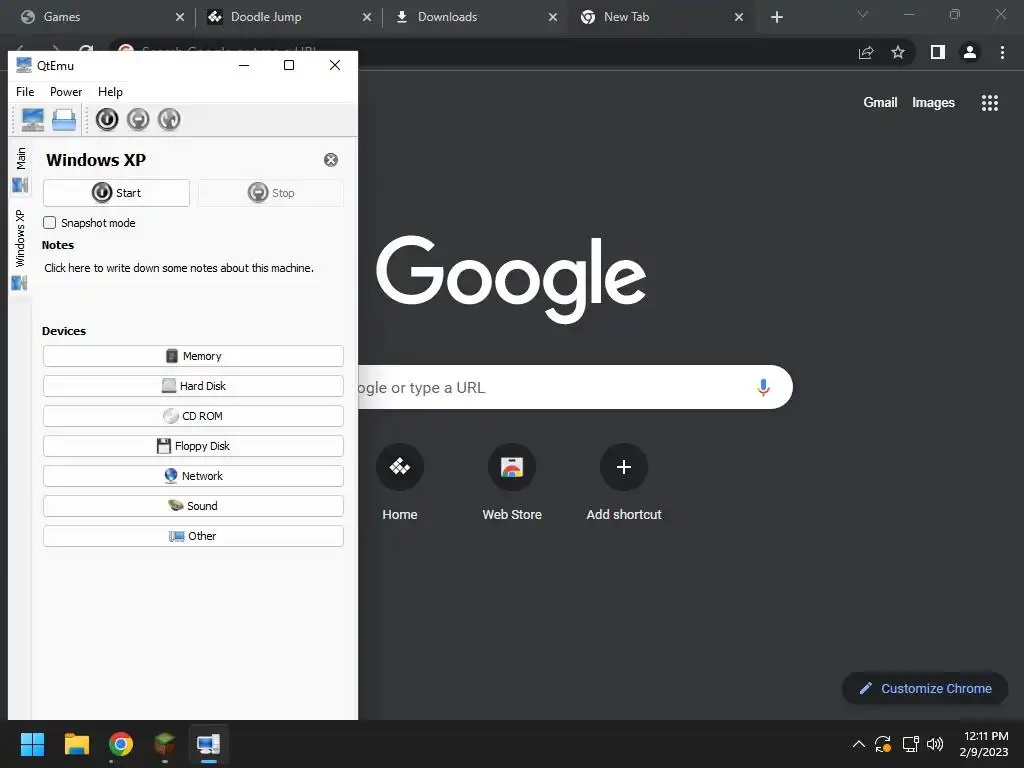Expand the Network device settings

click(x=193, y=476)
